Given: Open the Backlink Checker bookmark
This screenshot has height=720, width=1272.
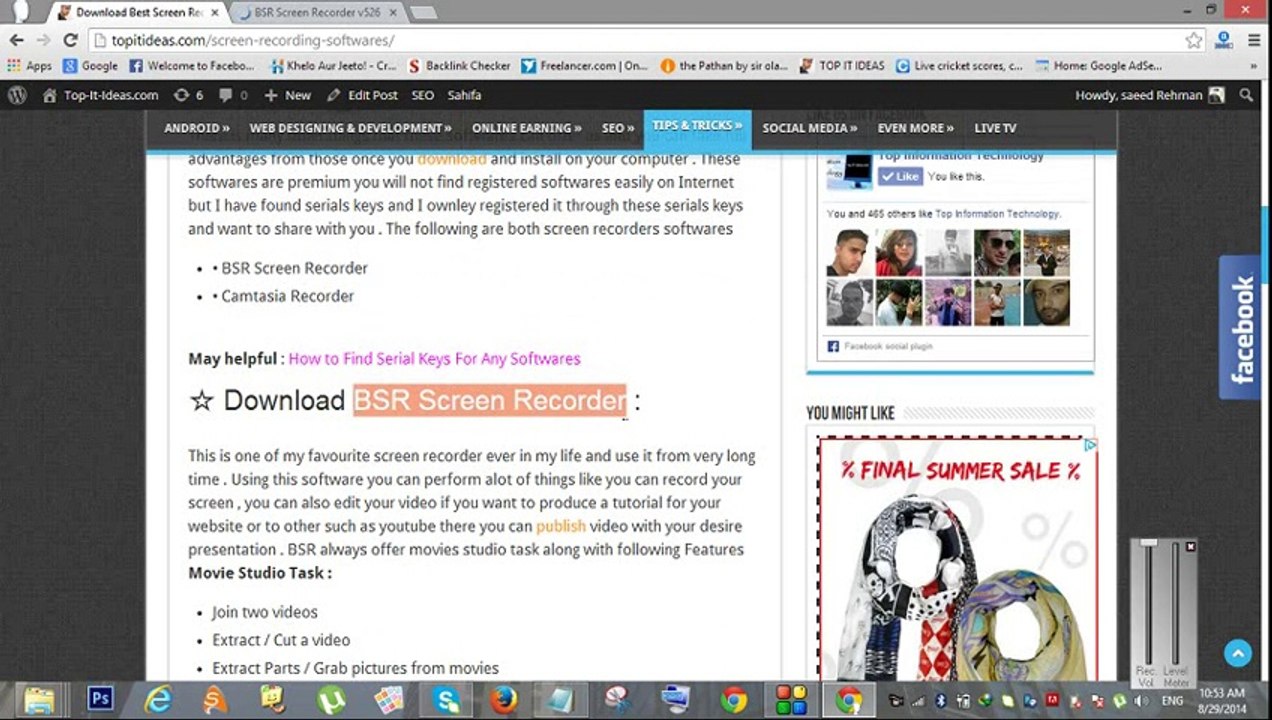Looking at the screenshot, I should [x=459, y=66].
